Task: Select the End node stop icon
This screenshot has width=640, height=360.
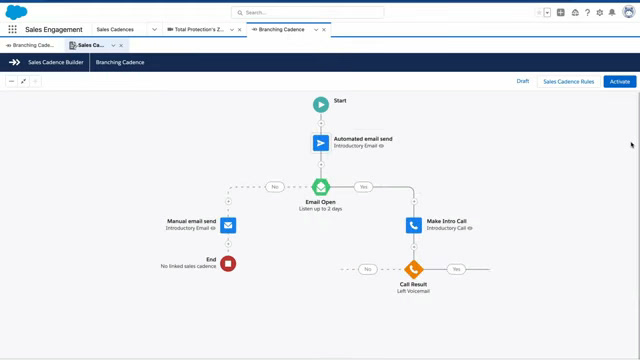Action: pyautogui.click(x=228, y=264)
